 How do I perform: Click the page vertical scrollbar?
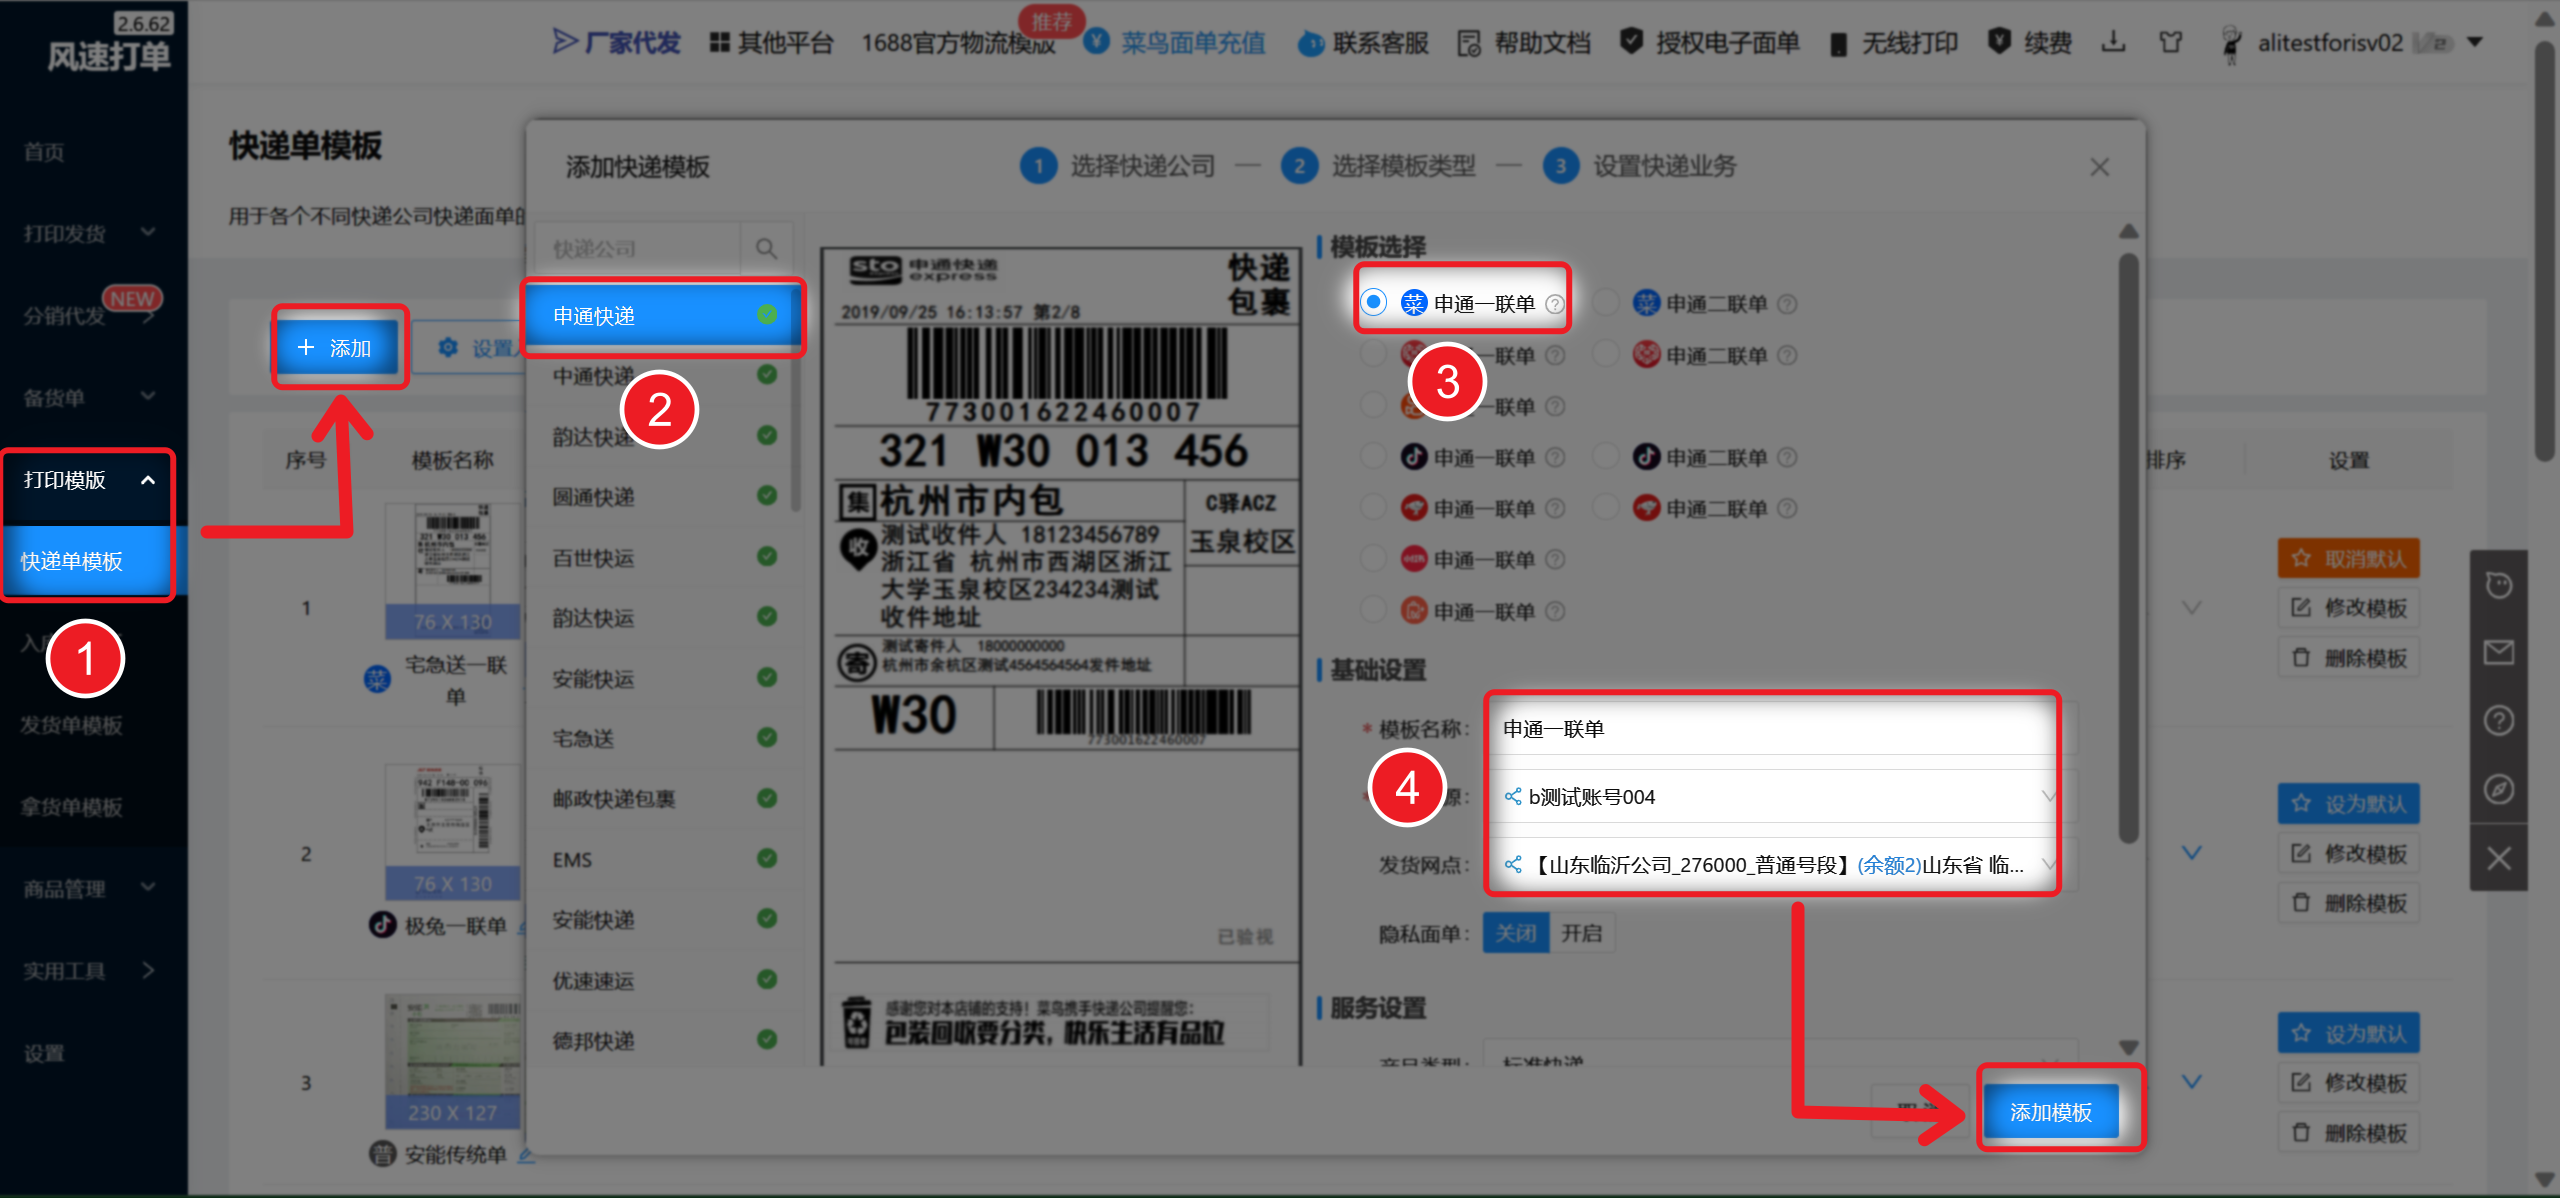[x=2546, y=250]
